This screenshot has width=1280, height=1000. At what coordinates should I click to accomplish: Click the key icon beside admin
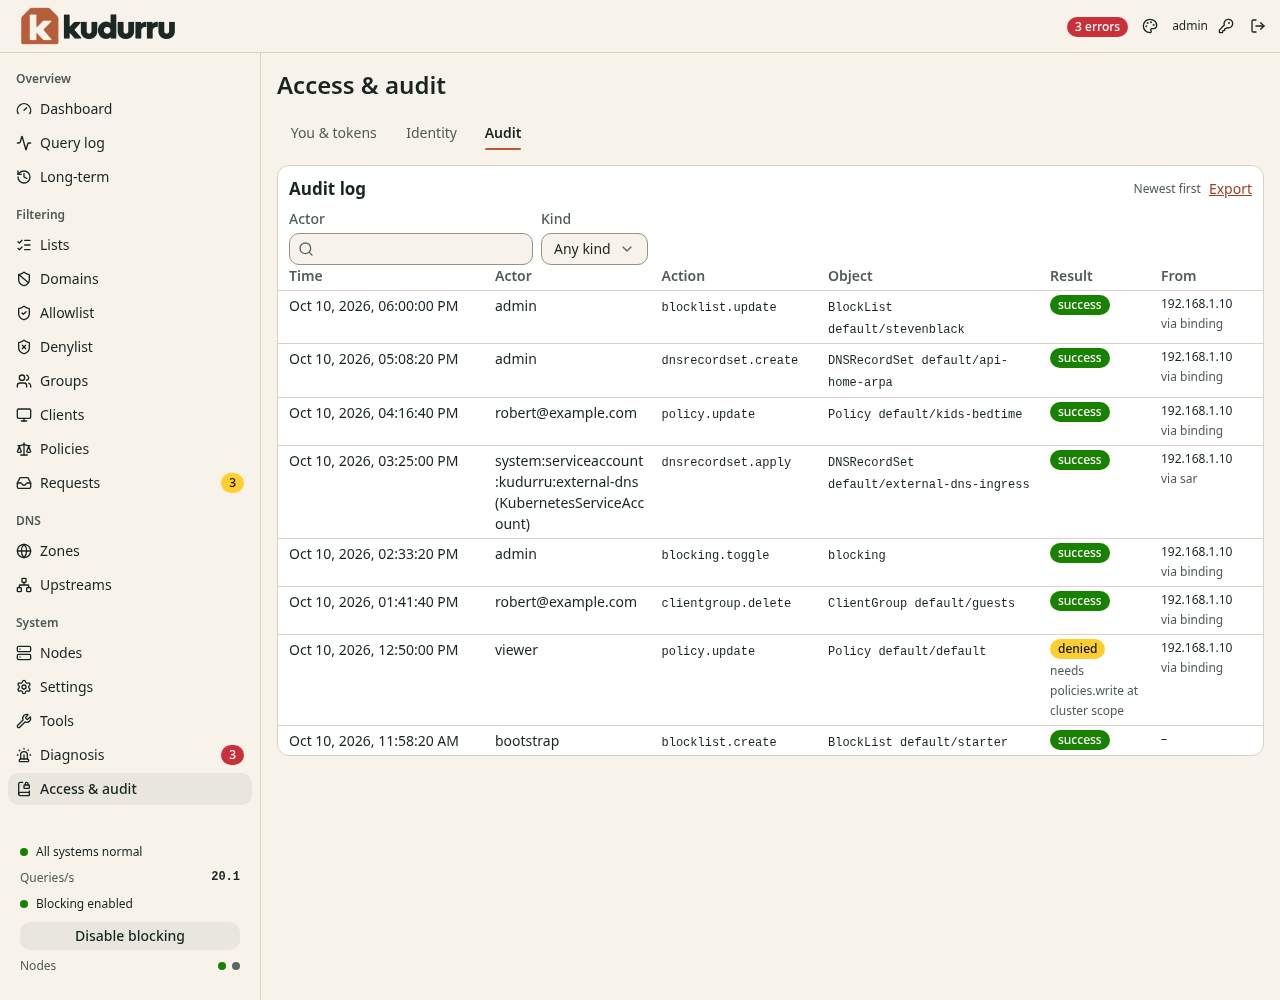(1226, 26)
